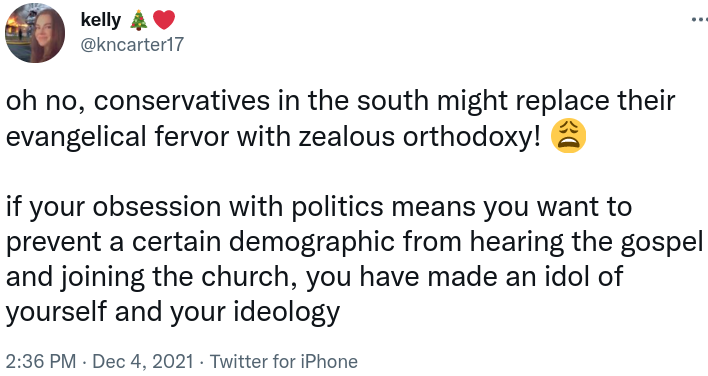The image size is (708, 376).
Task: Open the kelly display name profile link
Action: [x=101, y=20]
